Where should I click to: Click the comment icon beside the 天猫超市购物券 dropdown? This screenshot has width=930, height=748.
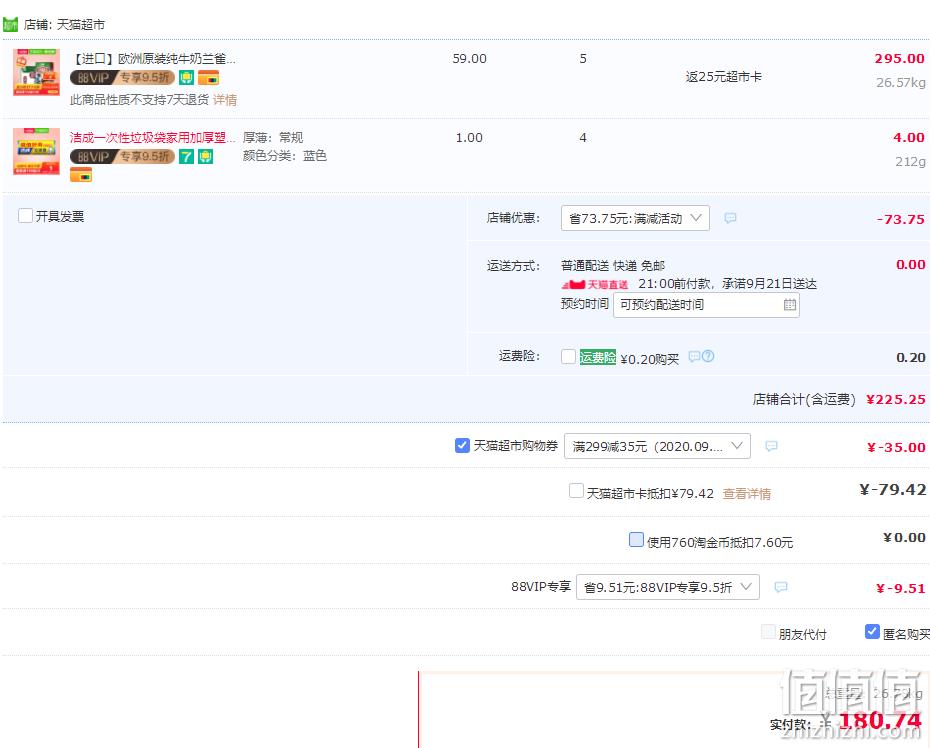(771, 446)
